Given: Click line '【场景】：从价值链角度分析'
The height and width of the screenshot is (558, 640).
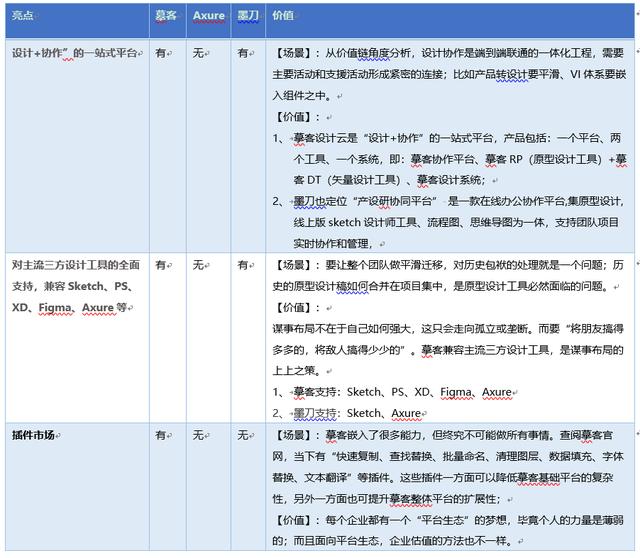Looking at the screenshot, I should coord(448,53).
